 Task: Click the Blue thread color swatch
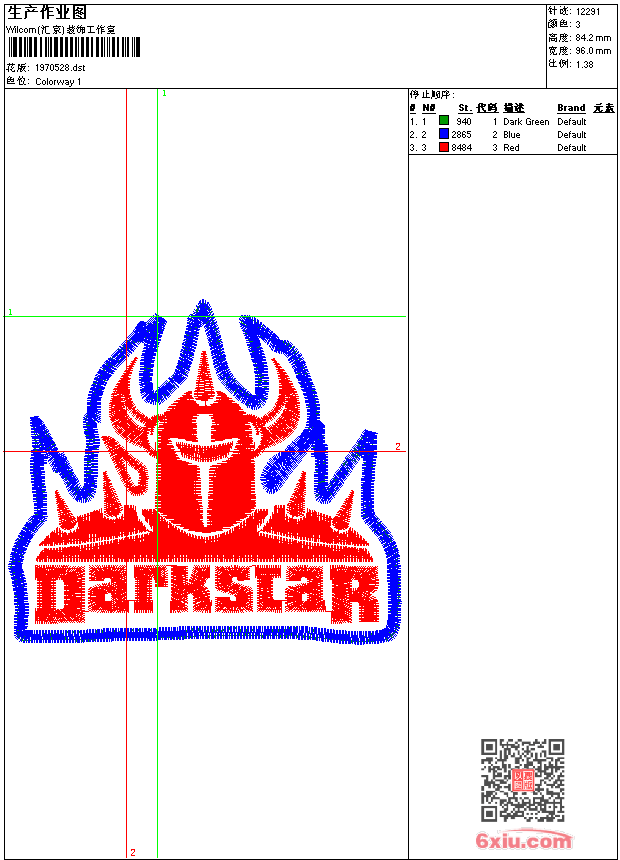click(444, 134)
